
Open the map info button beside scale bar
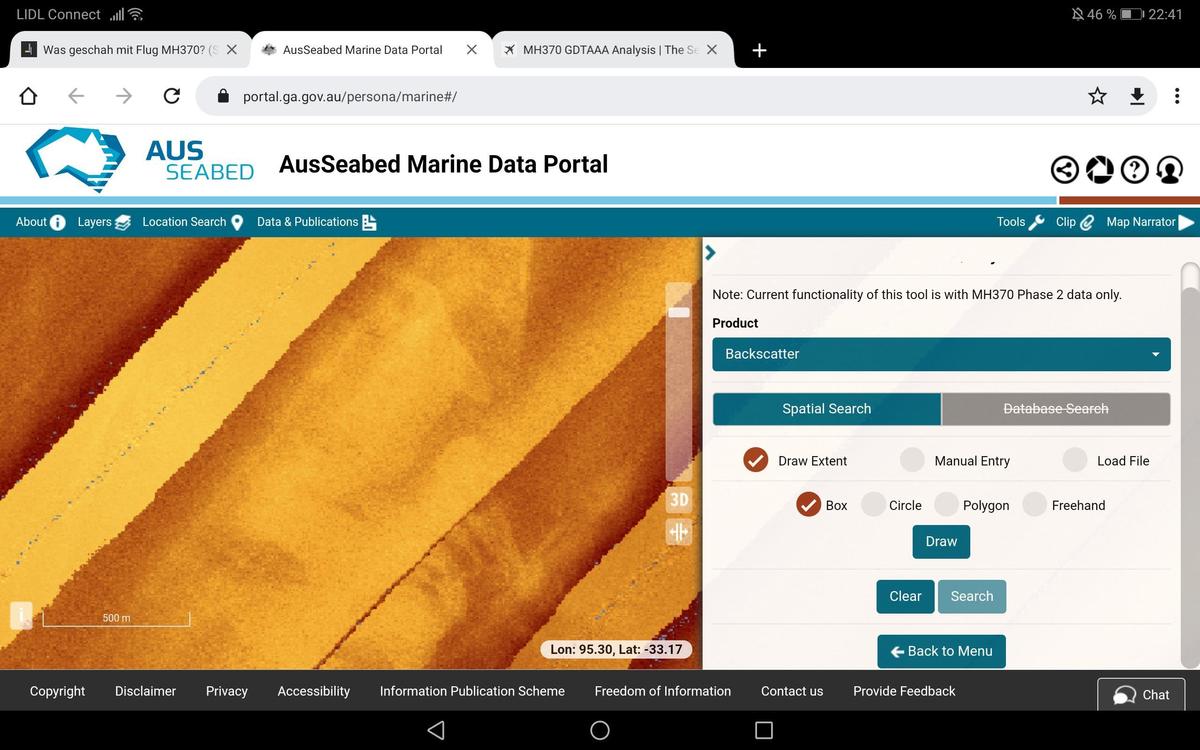[x=21, y=615]
